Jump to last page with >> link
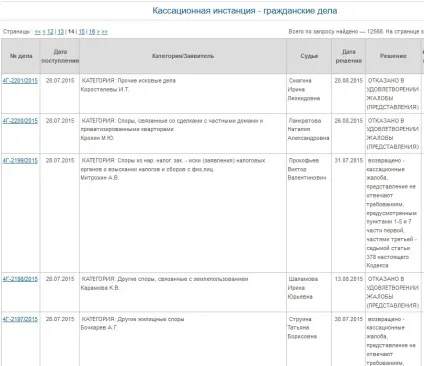 click(x=105, y=32)
